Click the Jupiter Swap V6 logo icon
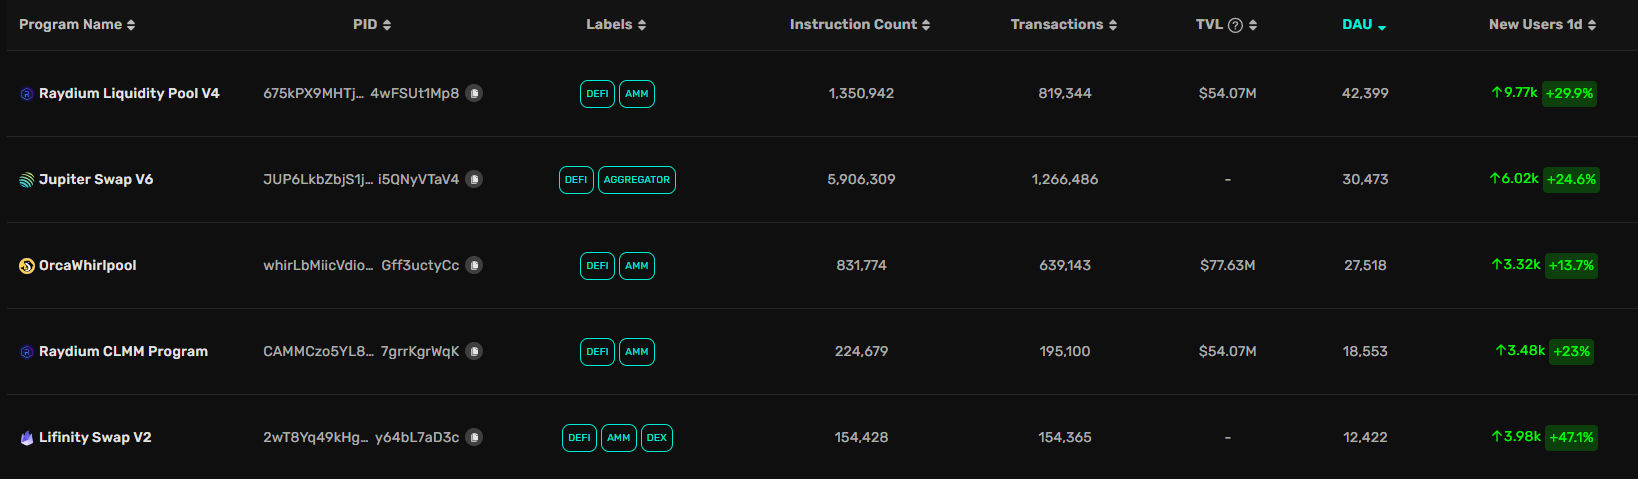Image resolution: width=1638 pixels, height=479 pixels. pos(27,180)
